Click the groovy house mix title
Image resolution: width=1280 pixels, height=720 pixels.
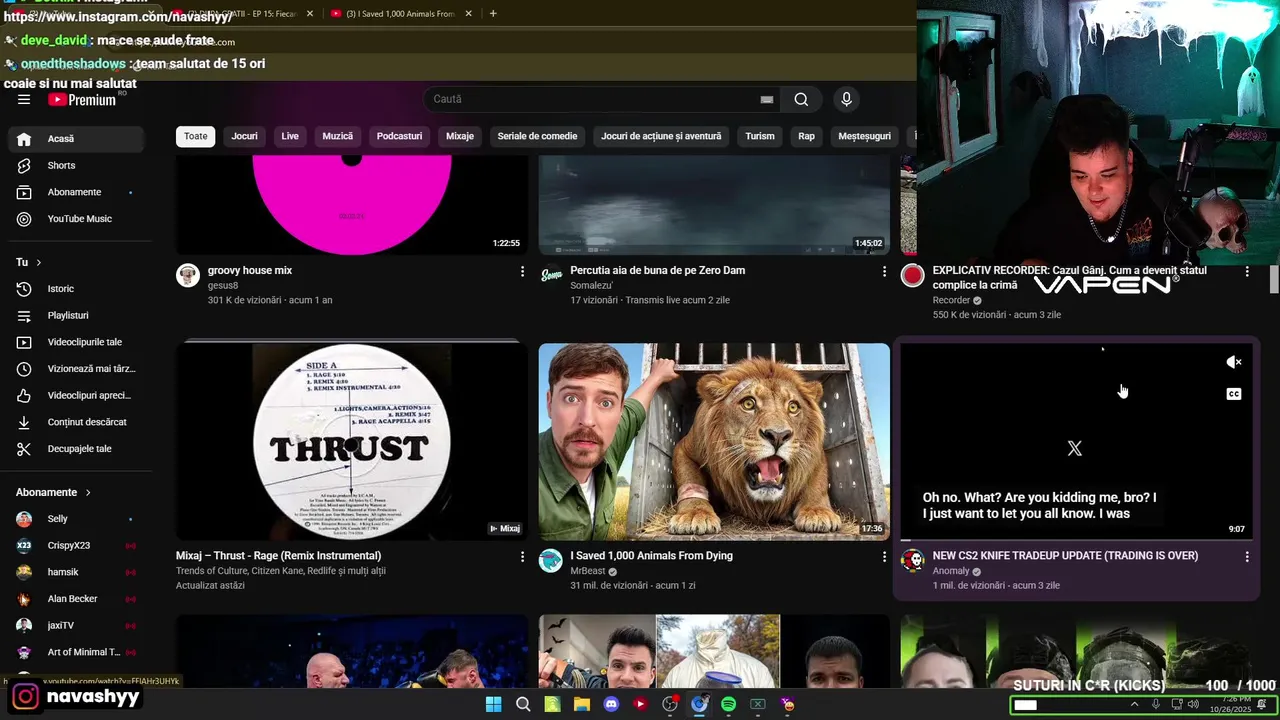click(x=250, y=270)
